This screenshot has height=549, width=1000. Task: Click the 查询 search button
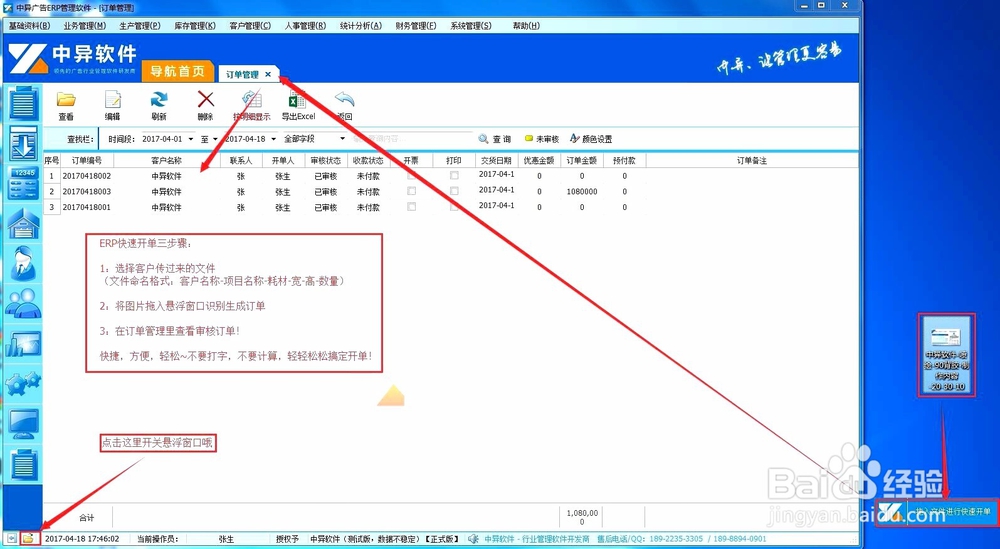tap(495, 138)
